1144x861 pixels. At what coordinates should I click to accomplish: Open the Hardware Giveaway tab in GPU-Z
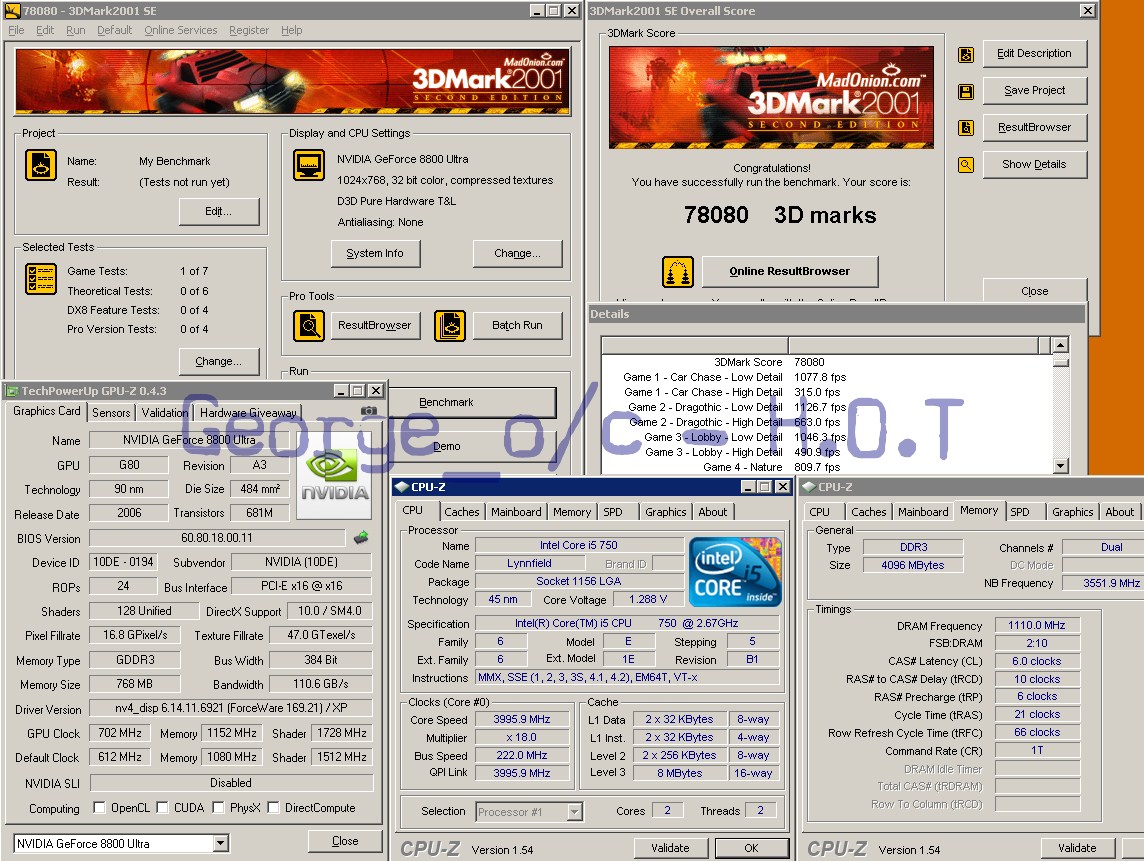[248, 412]
